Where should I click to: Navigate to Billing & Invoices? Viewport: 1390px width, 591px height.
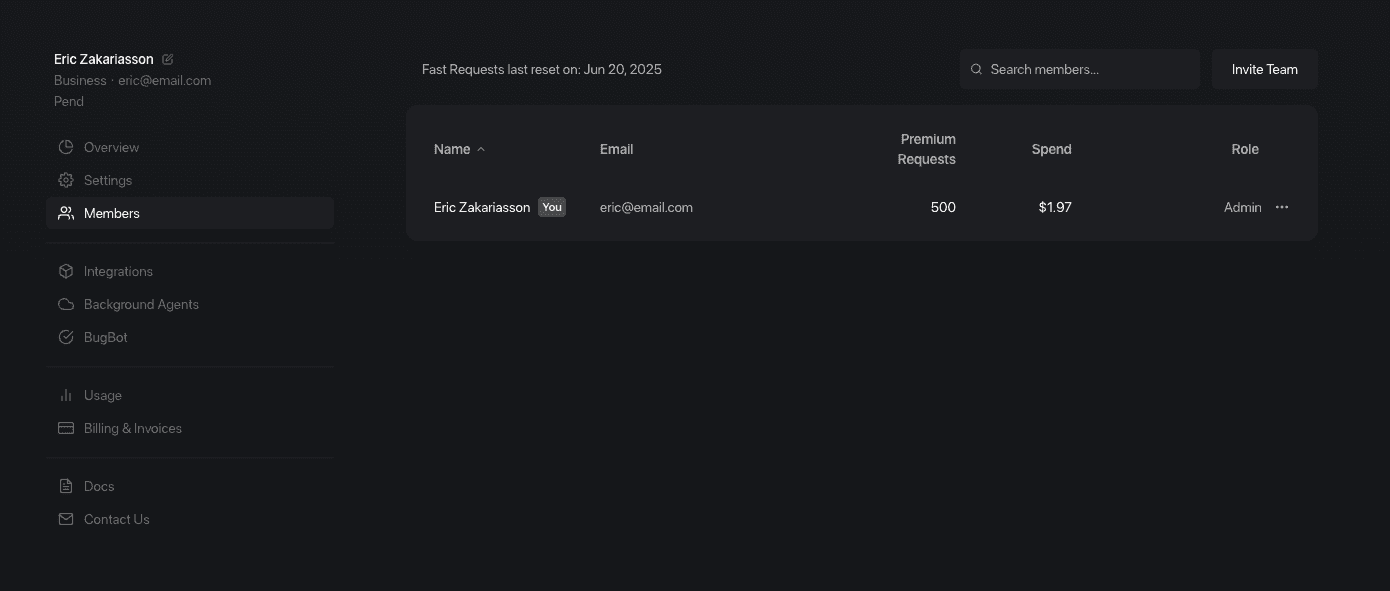pos(132,428)
